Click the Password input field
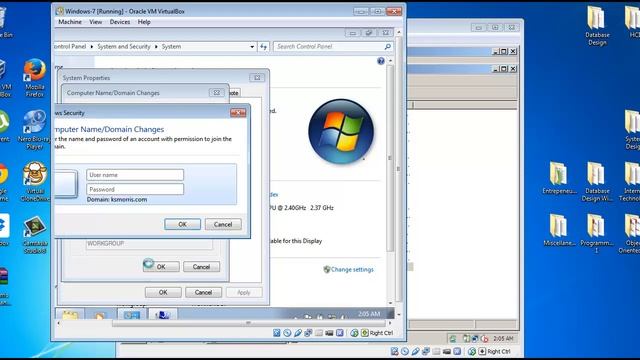The width and height of the screenshot is (640, 360). coord(135,189)
